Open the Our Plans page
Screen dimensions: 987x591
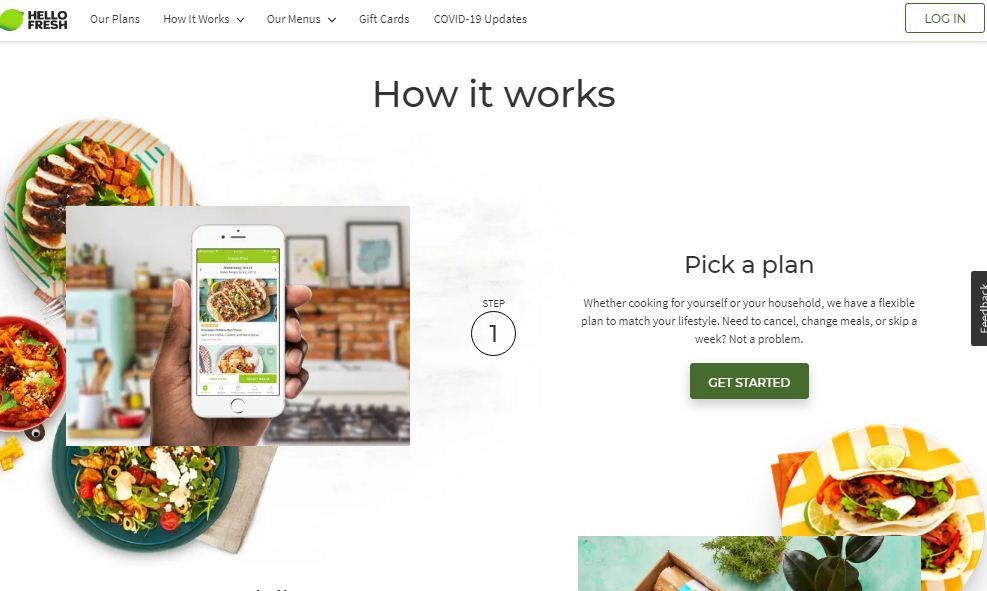tap(115, 19)
